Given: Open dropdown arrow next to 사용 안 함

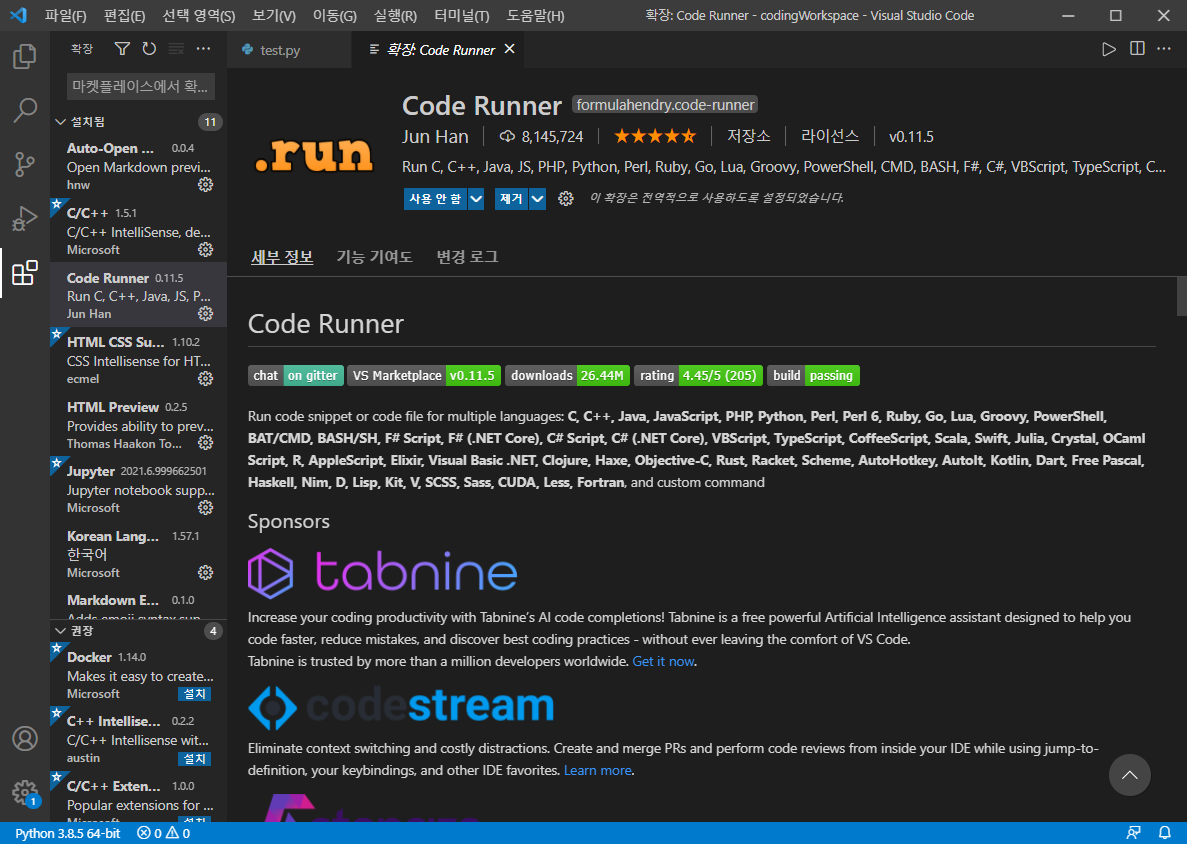Looking at the screenshot, I should 476,199.
